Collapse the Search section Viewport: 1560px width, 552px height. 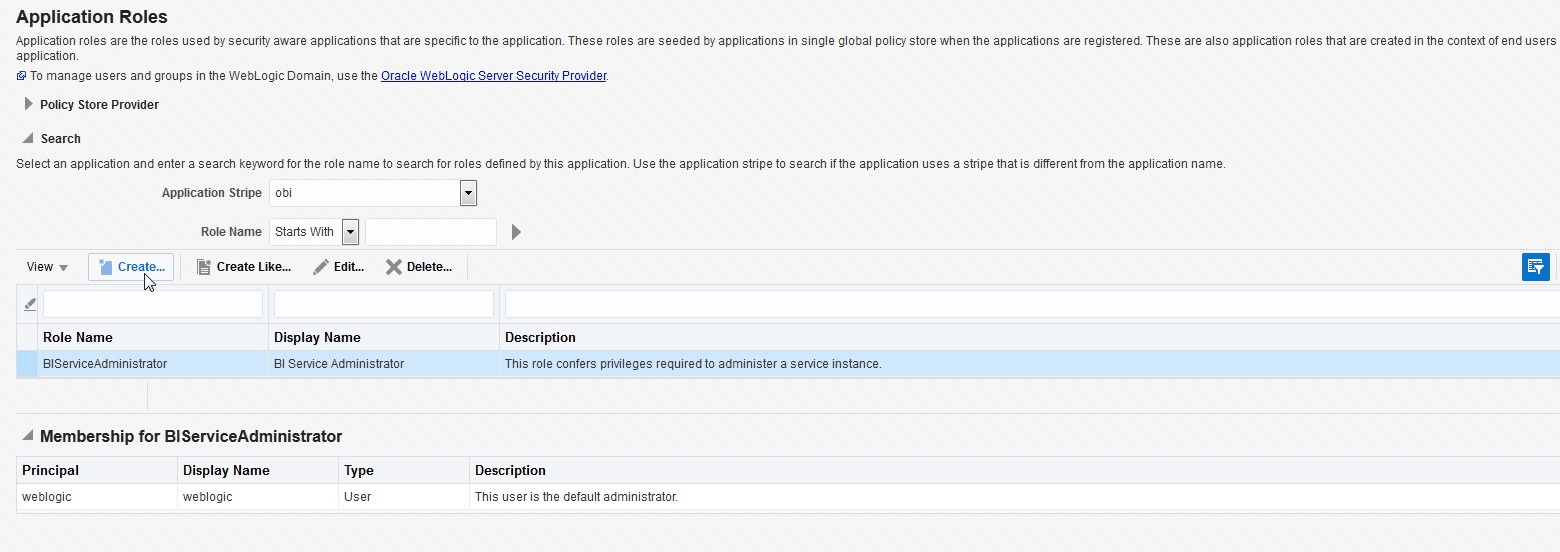[x=28, y=138]
